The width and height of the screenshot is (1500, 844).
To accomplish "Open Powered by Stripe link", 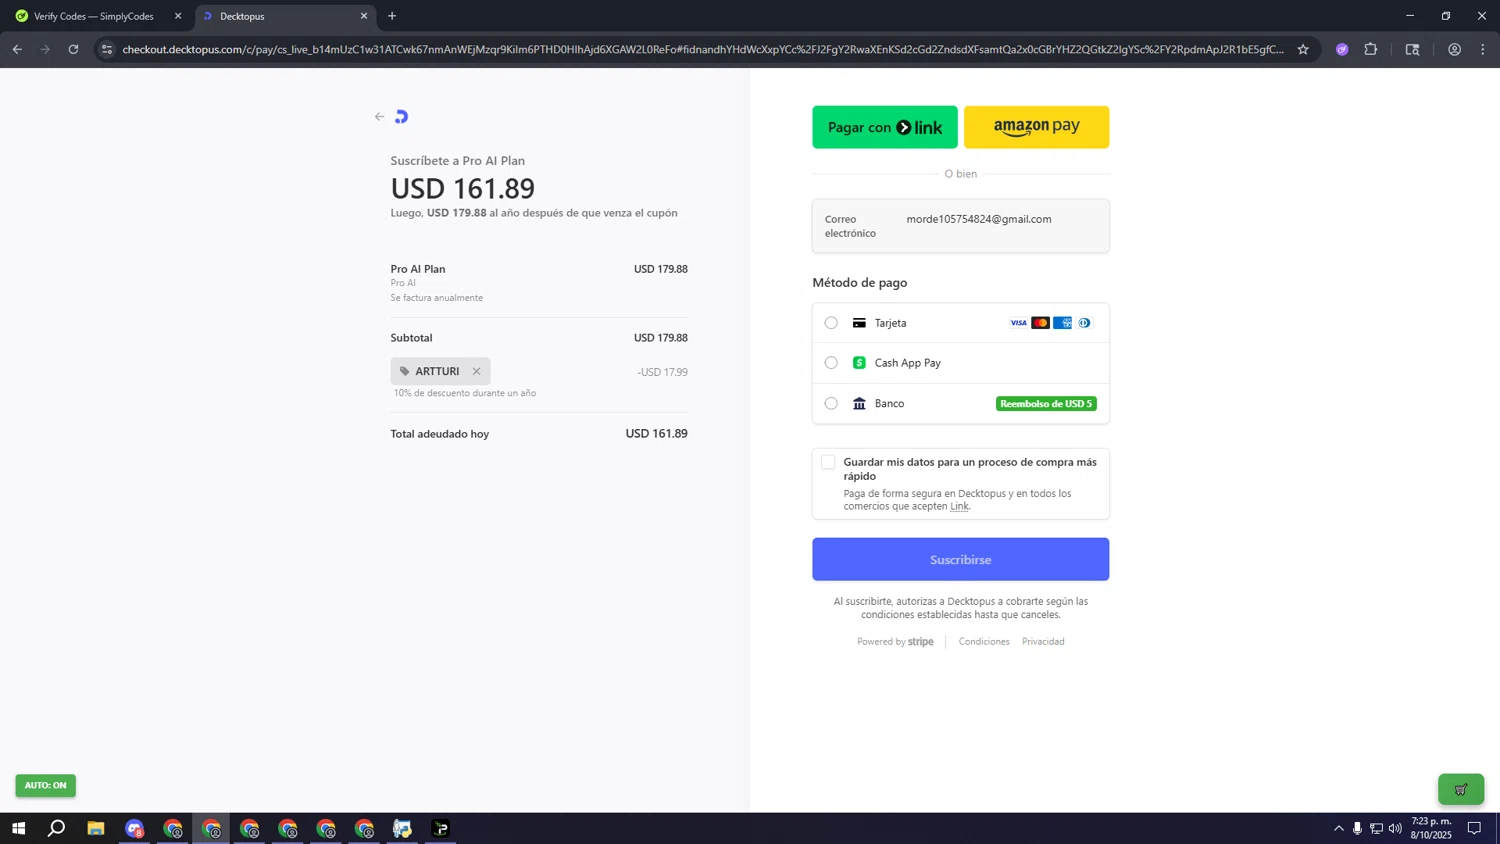I will [x=895, y=642].
